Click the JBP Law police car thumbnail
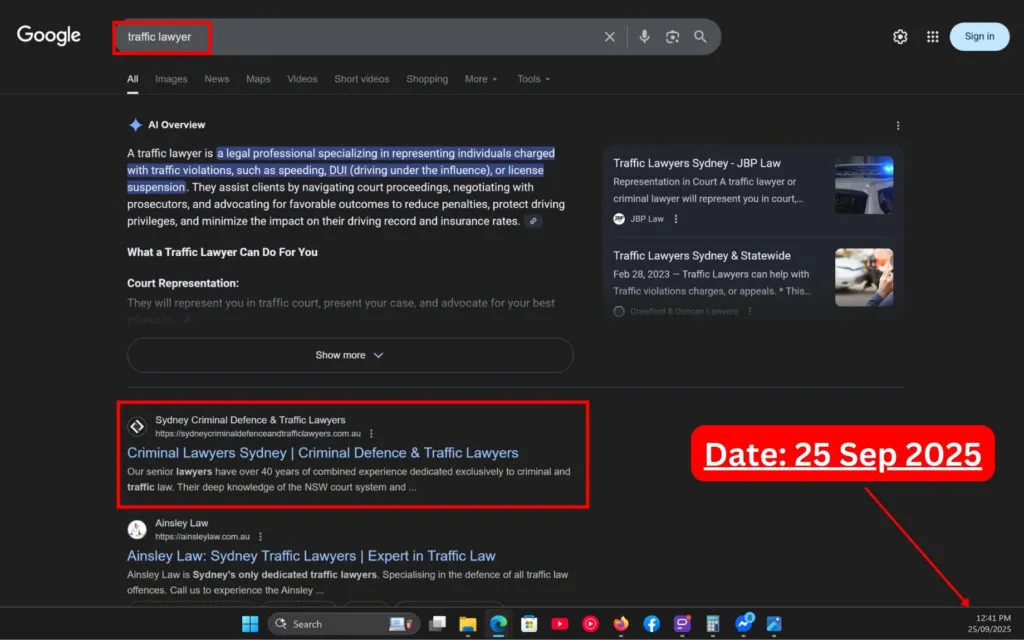This screenshot has height=640, width=1024. 863,185
